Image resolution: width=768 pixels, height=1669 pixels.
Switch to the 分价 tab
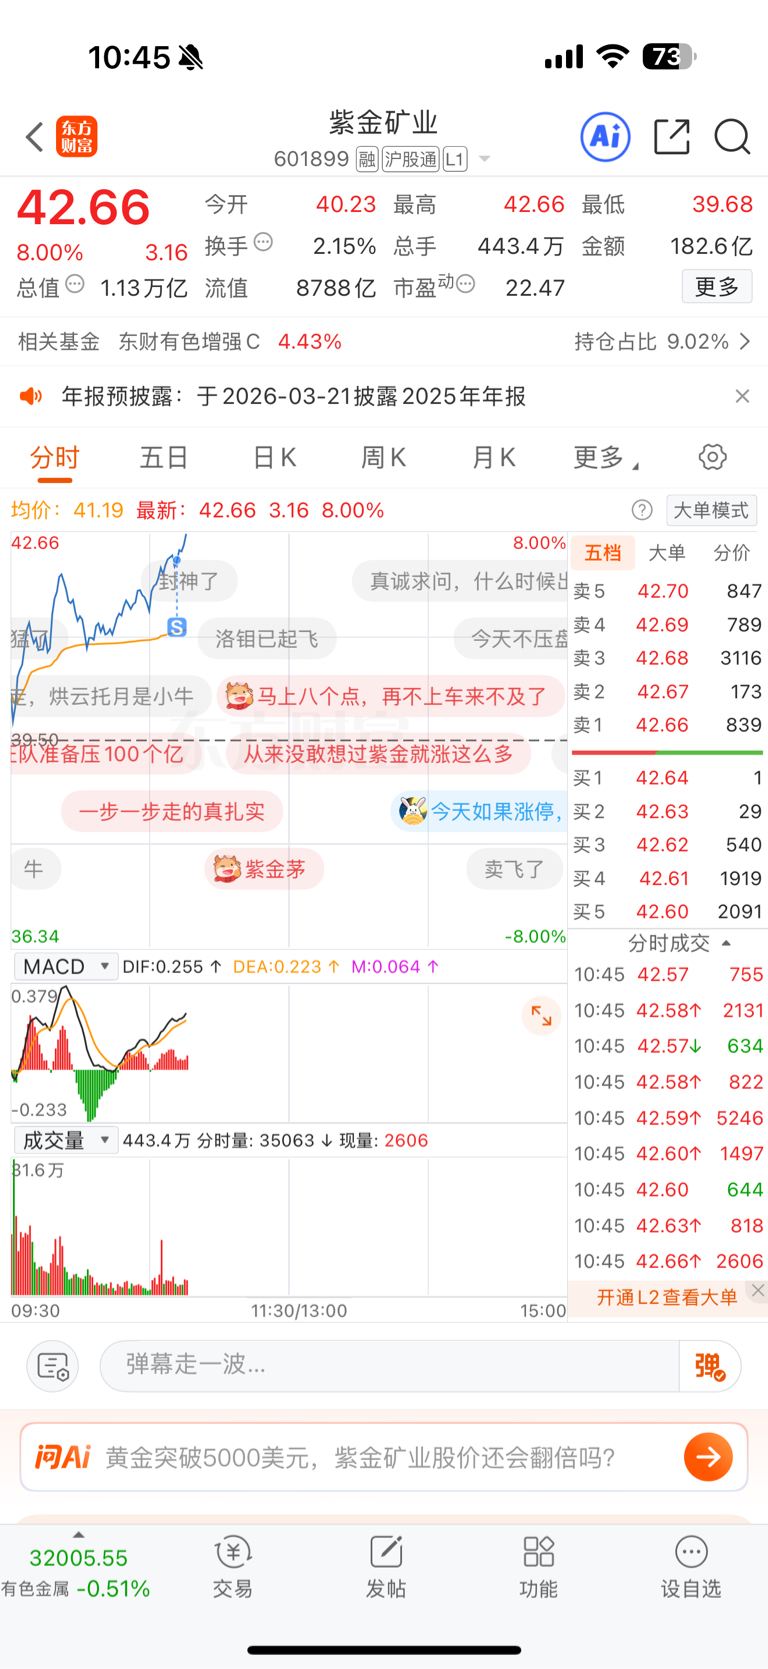pyautogui.click(x=731, y=553)
